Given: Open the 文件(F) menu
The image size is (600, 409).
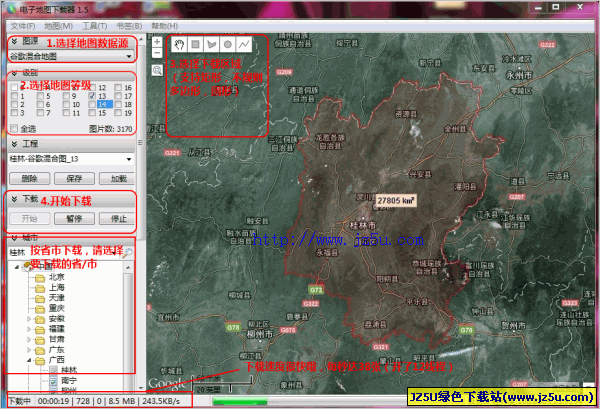Looking at the screenshot, I should [x=23, y=26].
